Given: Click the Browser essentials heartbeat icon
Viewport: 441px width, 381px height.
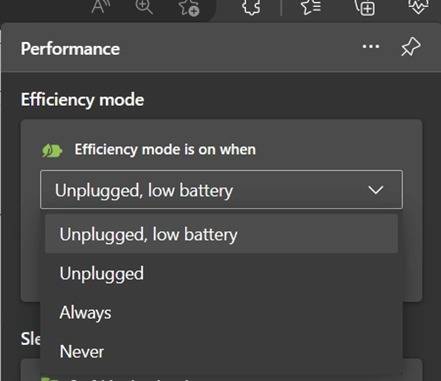Looking at the screenshot, I should [418, 7].
